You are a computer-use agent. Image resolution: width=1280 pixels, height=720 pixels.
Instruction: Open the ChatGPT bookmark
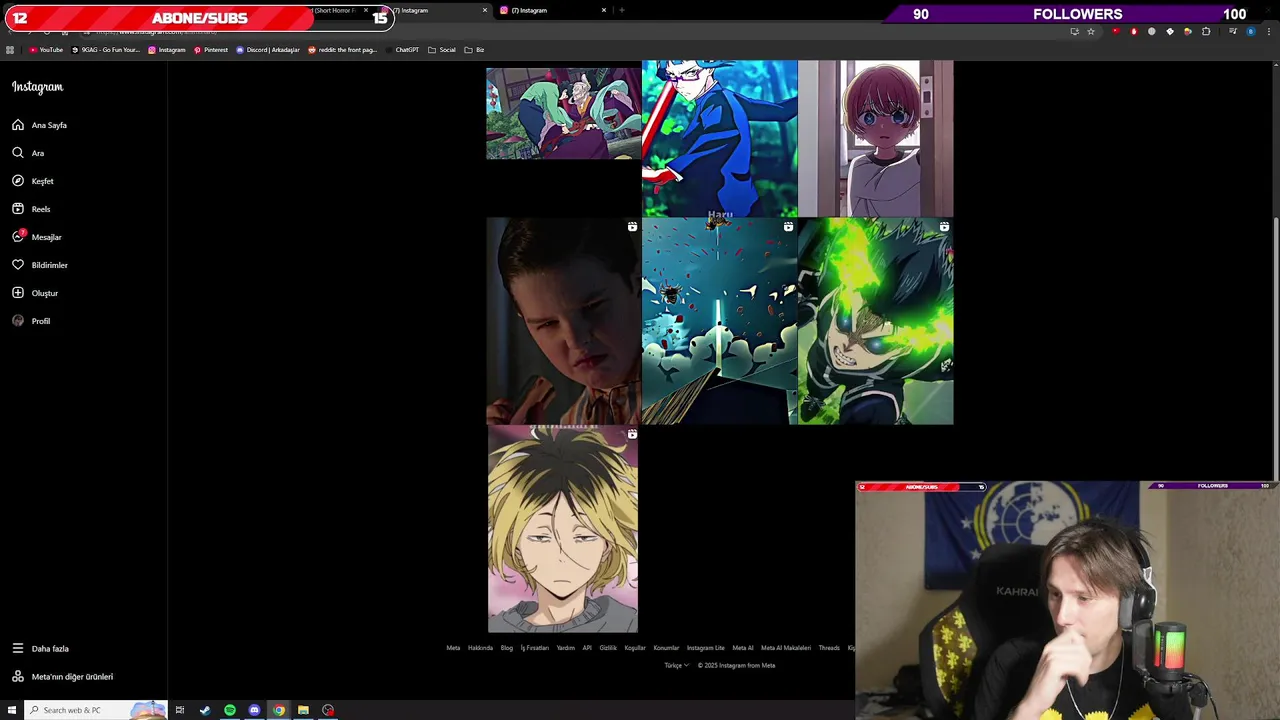(x=402, y=50)
